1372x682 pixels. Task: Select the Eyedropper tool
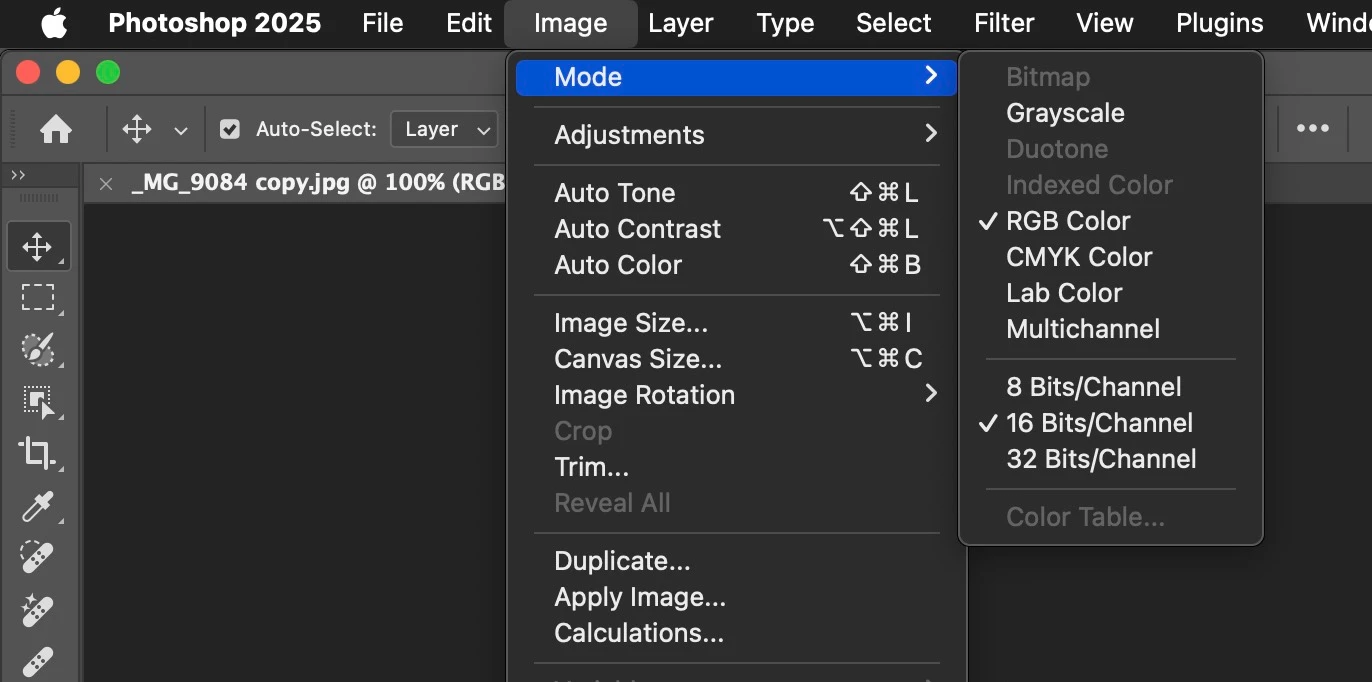(38, 505)
